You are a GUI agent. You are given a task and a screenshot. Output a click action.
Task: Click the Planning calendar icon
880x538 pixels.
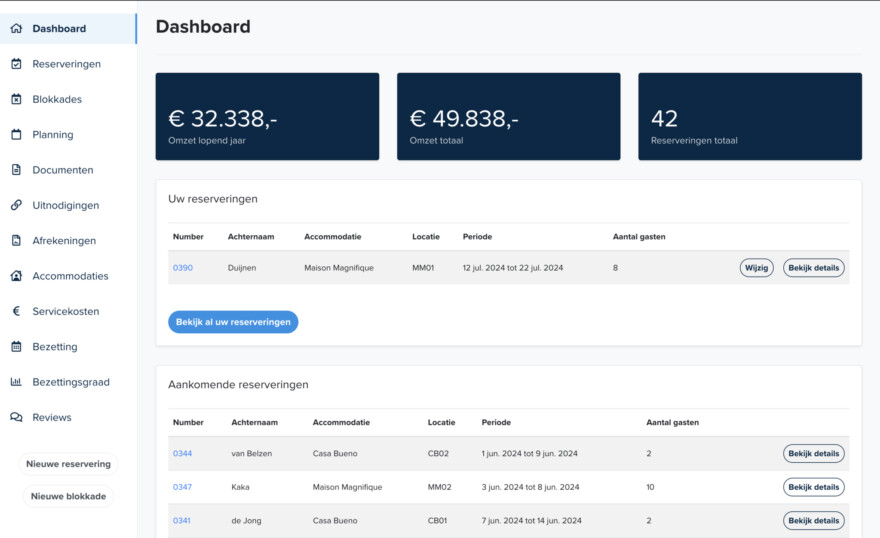pos(16,135)
